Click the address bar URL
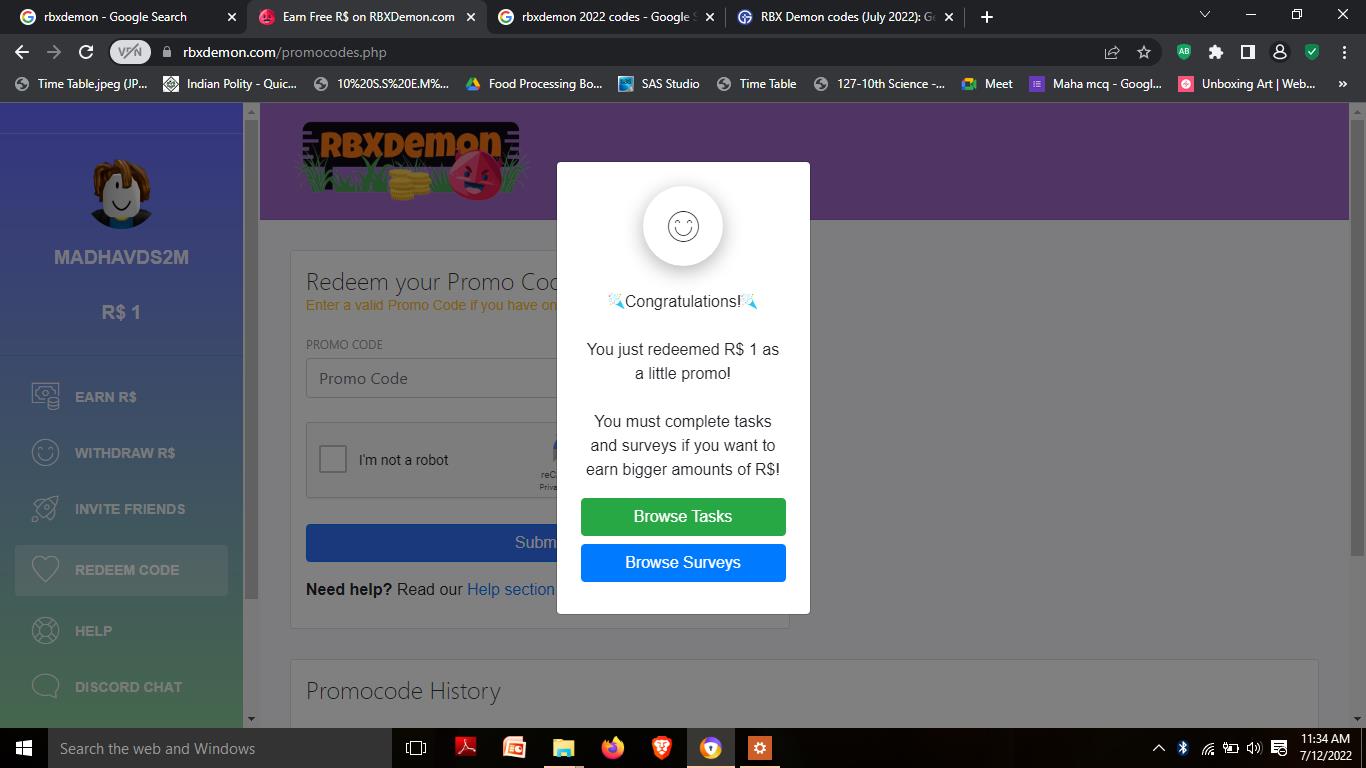Image resolution: width=1366 pixels, height=768 pixels. (x=284, y=52)
